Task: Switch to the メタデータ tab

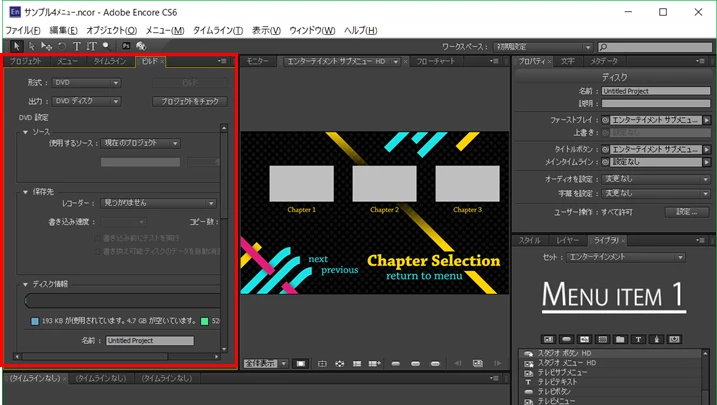Action: pos(604,61)
